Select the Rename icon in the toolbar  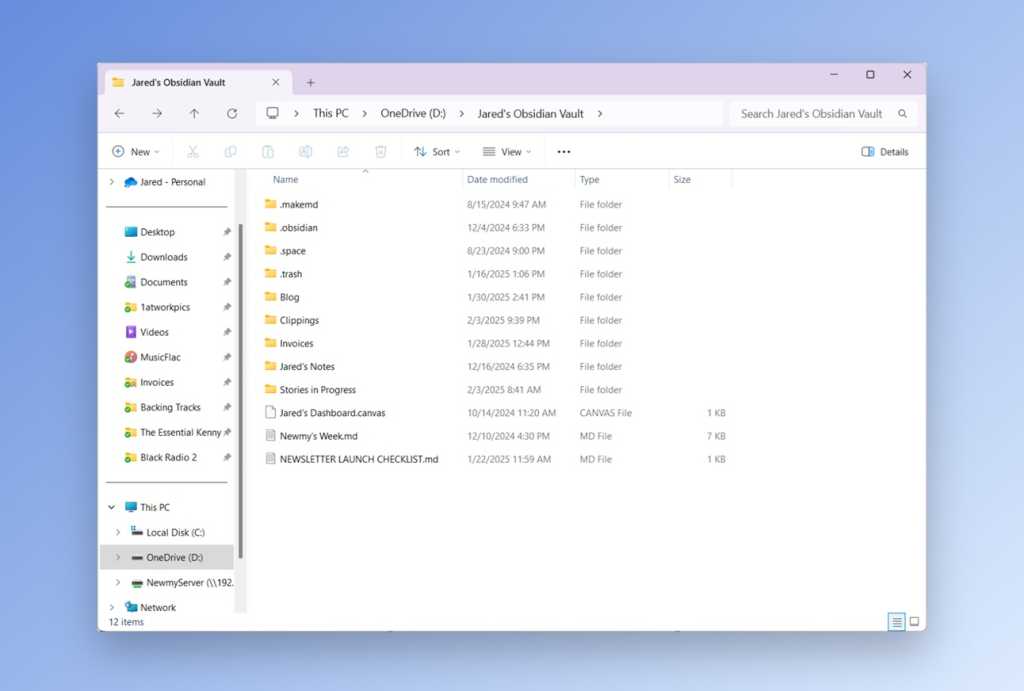tap(306, 151)
